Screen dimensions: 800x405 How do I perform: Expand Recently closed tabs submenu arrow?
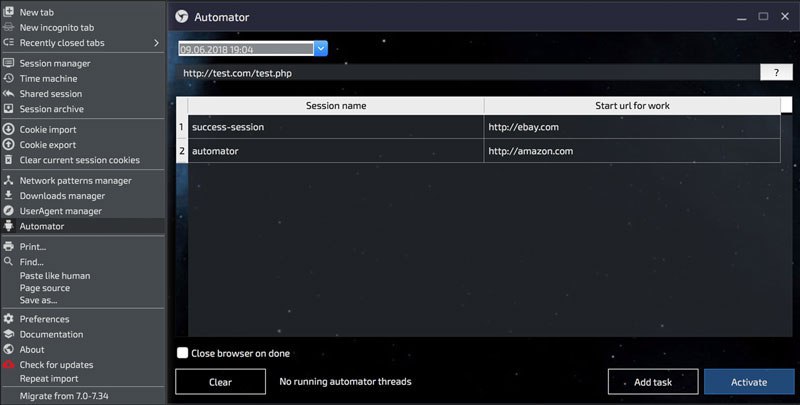tap(156, 43)
